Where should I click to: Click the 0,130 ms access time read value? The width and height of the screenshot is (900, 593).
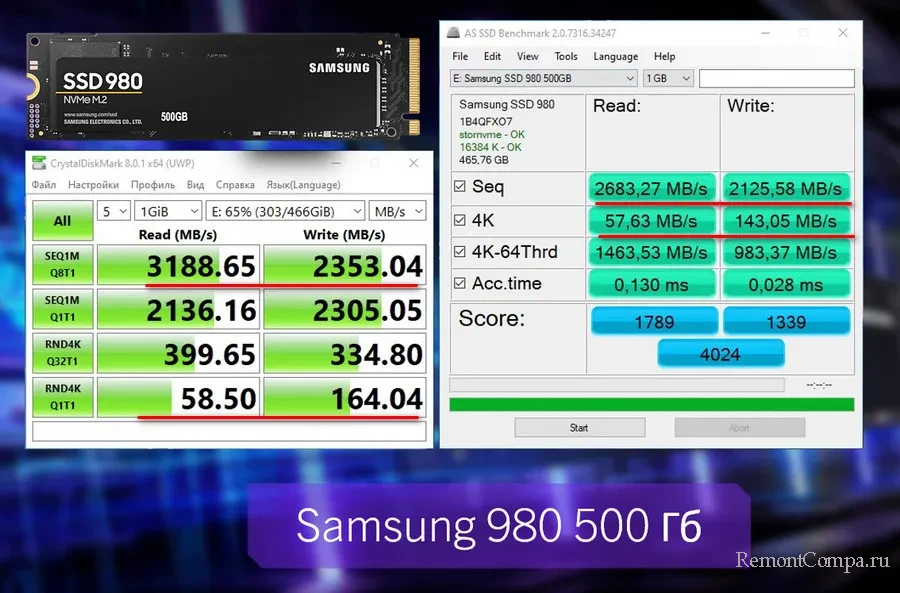pos(651,284)
